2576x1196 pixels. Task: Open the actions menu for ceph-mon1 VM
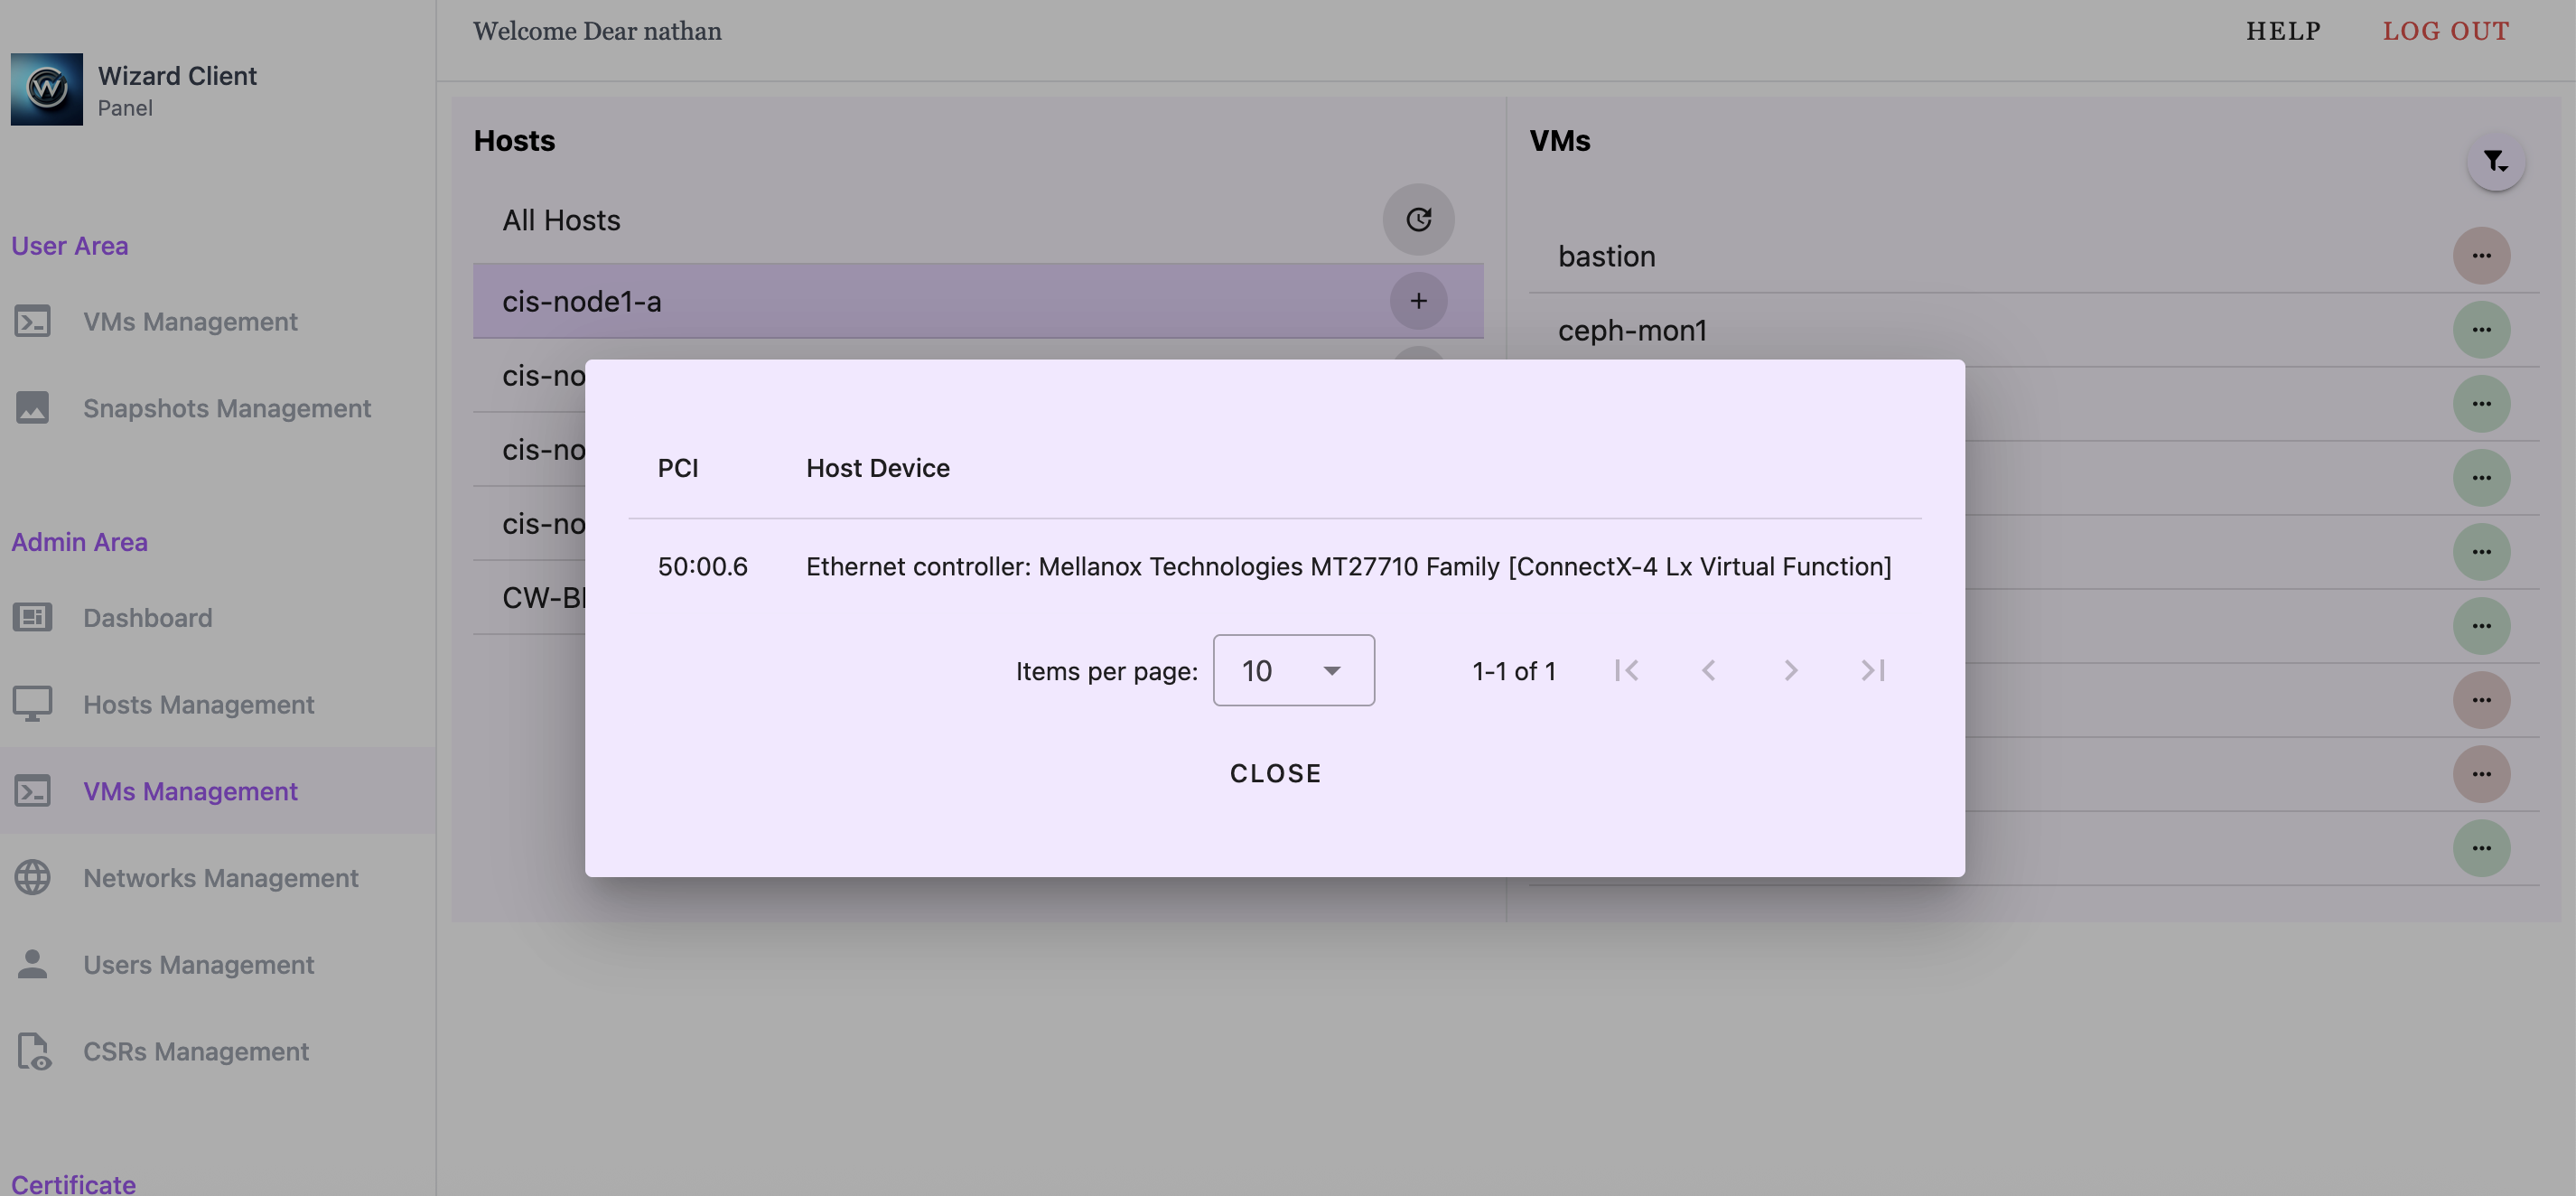(x=2482, y=329)
